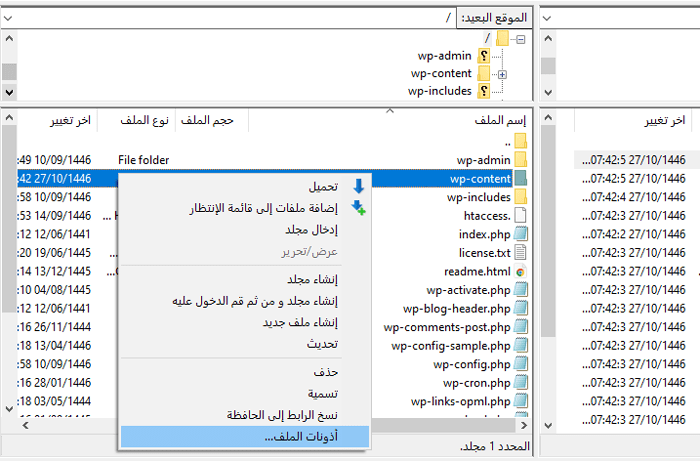Viewport: 700px width, 461px height.
Task: Click local pane tree scrollbar up arrow
Action: click(x=548, y=39)
